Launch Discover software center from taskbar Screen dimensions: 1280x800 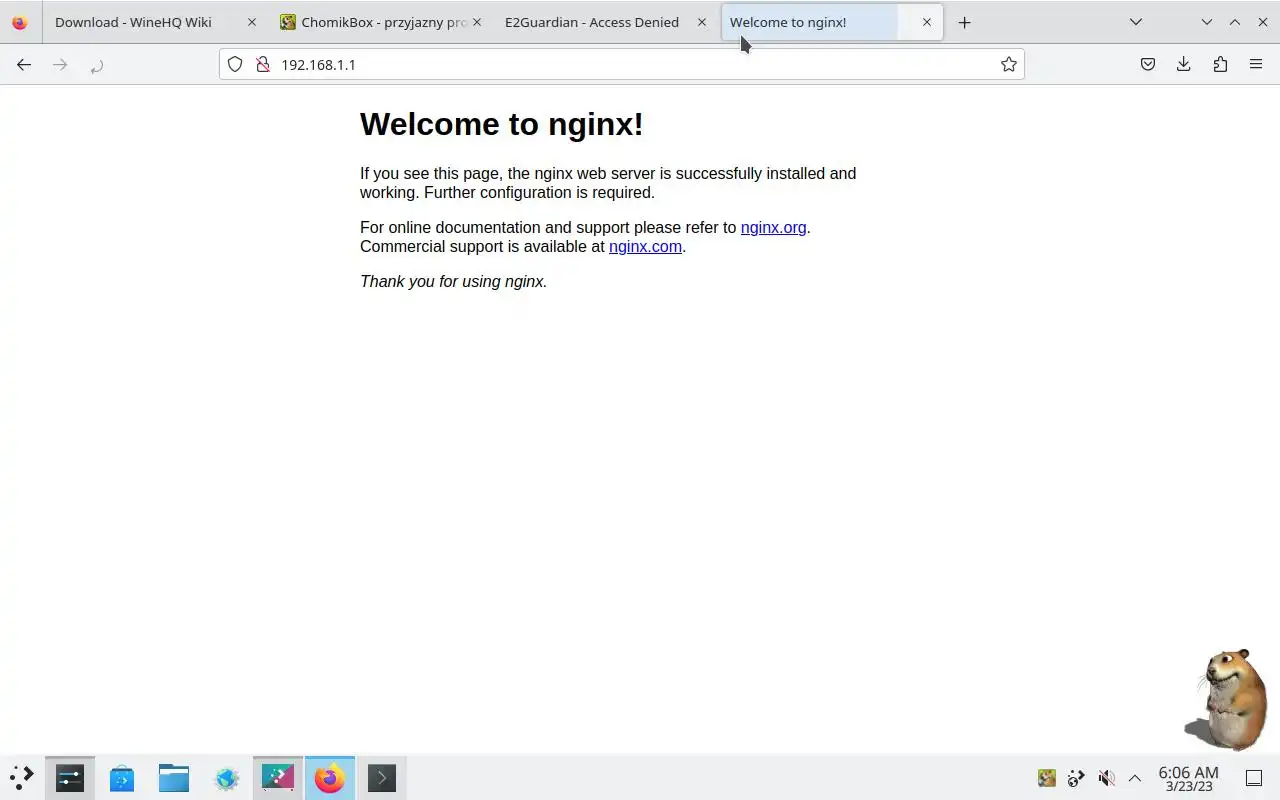122,778
